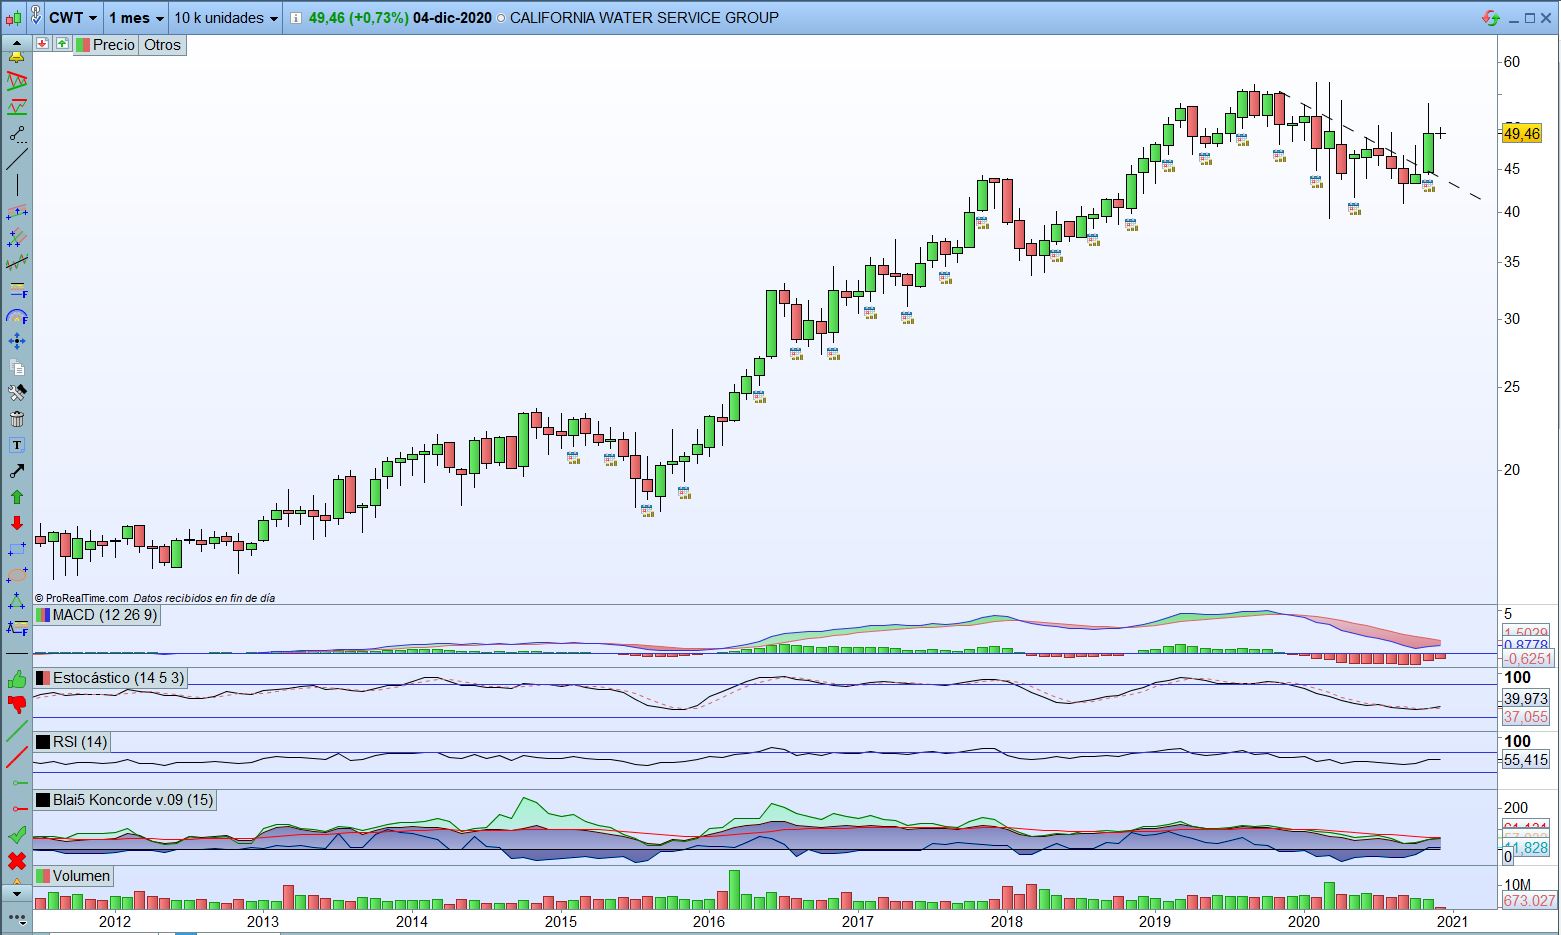Image resolution: width=1561 pixels, height=935 pixels.
Task: Select the segment drawing tool
Action: click(16, 133)
